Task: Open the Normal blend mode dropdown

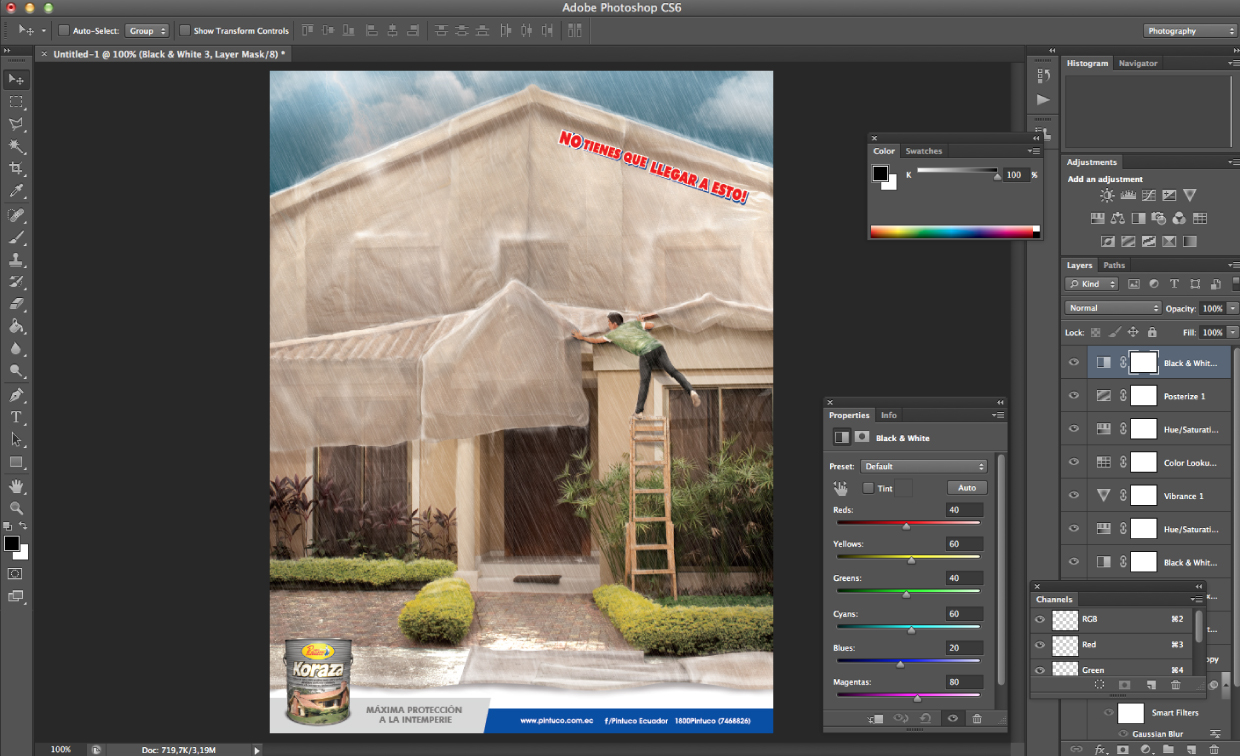Action: pyautogui.click(x=1112, y=308)
